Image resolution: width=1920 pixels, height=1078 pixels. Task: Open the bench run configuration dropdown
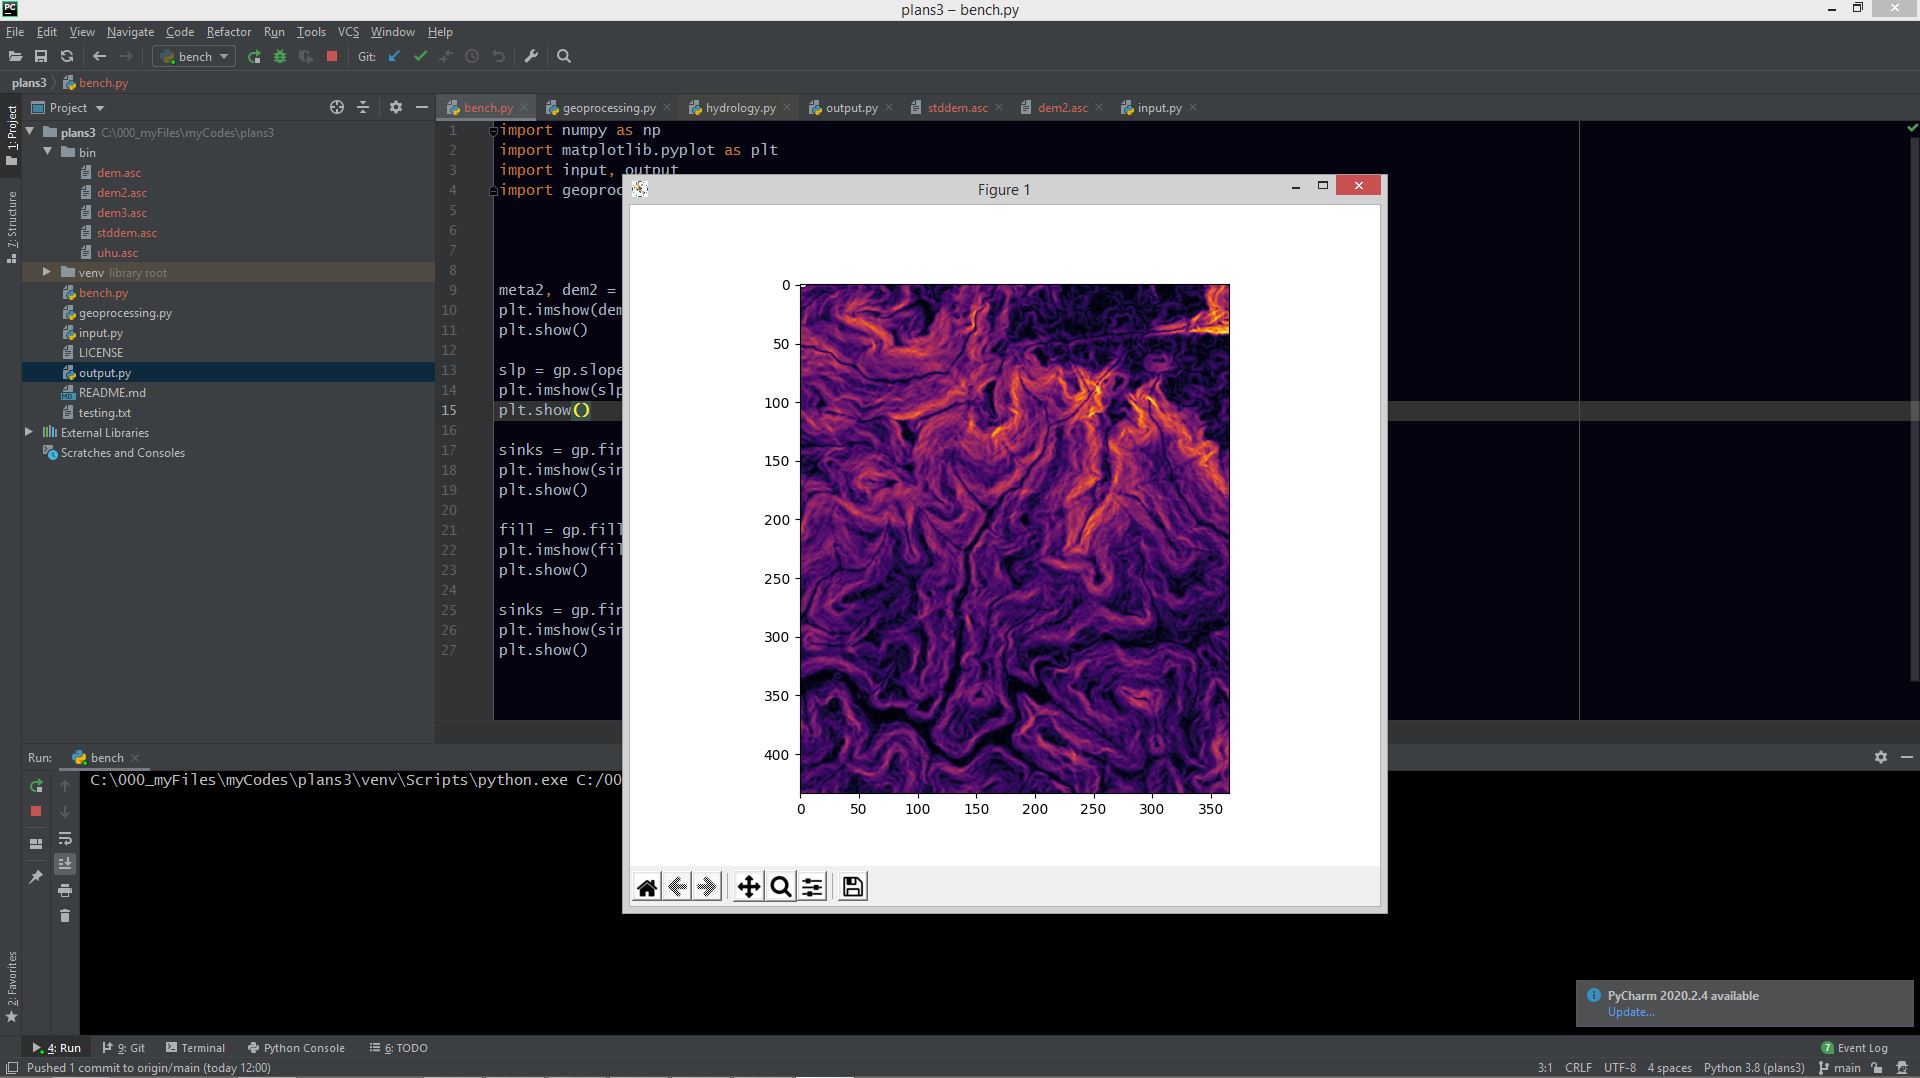point(195,57)
